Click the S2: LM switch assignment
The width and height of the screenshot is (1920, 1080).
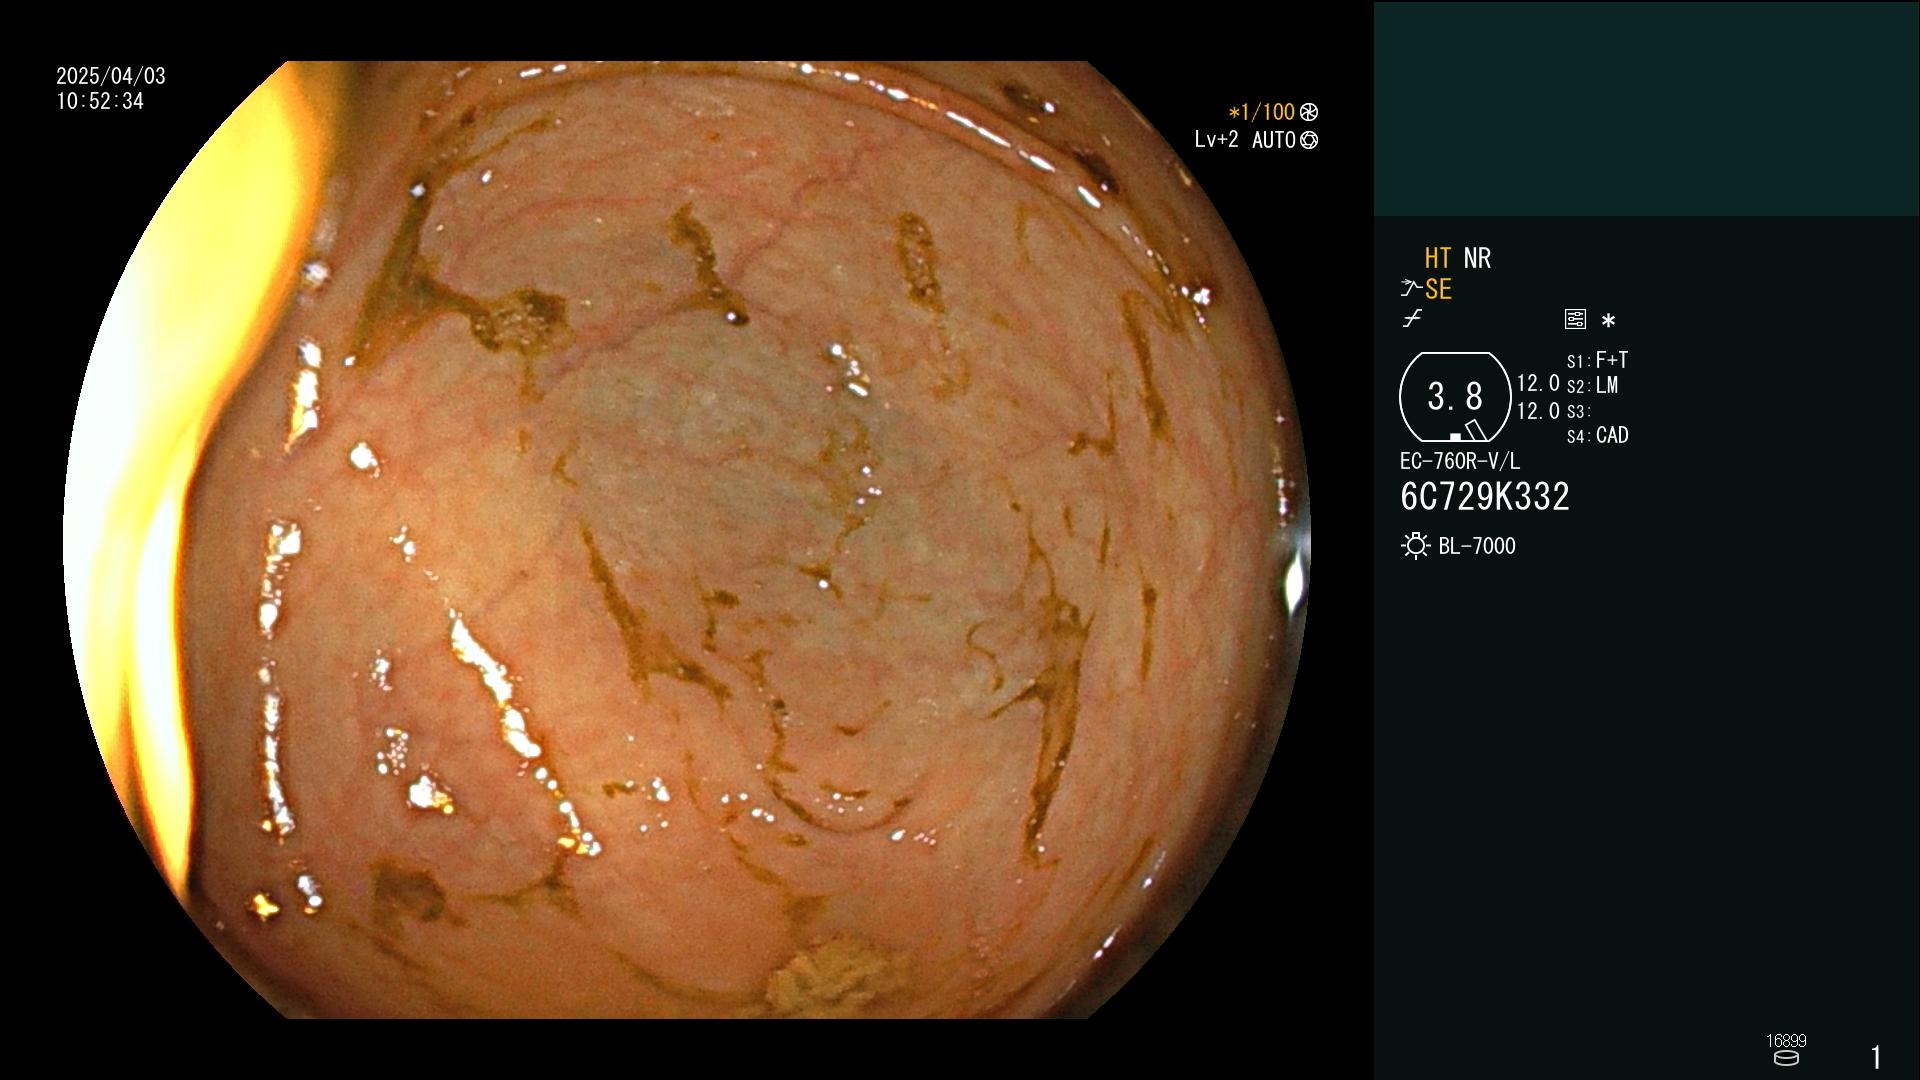click(1593, 385)
